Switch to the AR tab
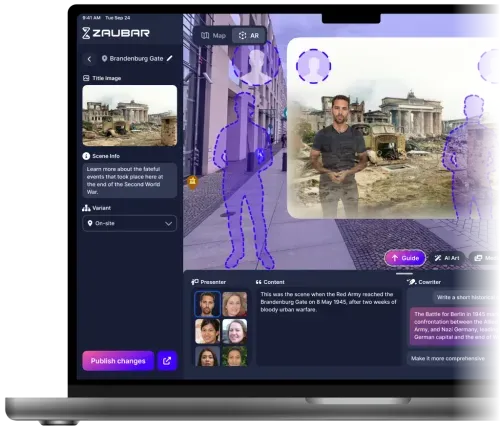Viewport: 500px width, 433px height. tap(249, 36)
